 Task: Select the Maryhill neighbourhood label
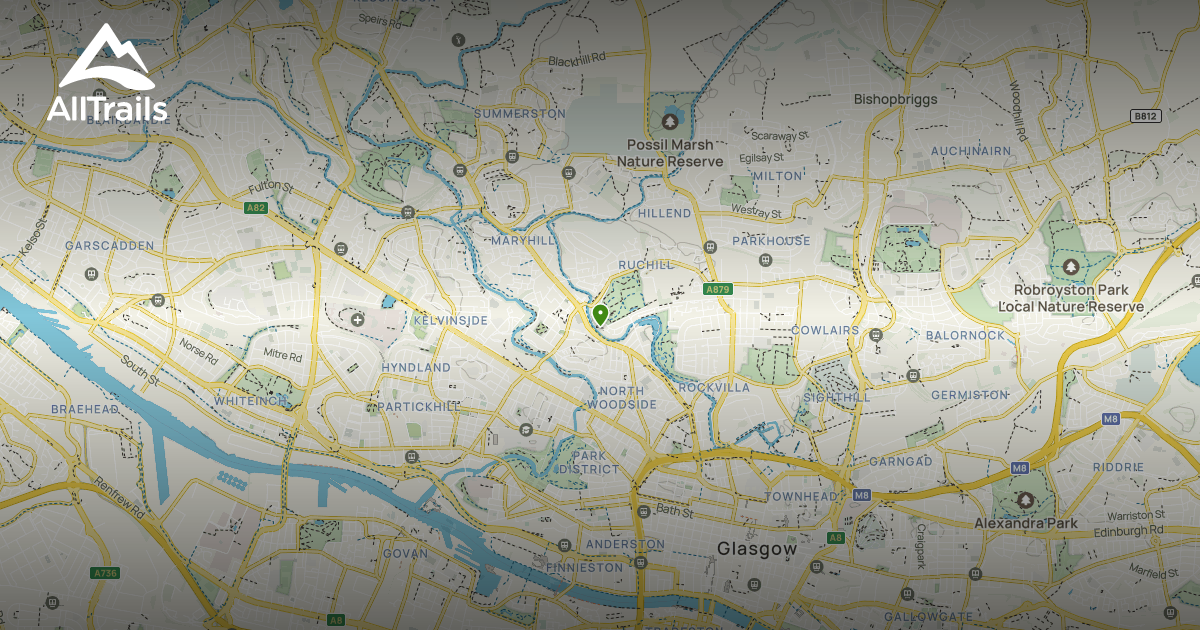[x=523, y=241]
